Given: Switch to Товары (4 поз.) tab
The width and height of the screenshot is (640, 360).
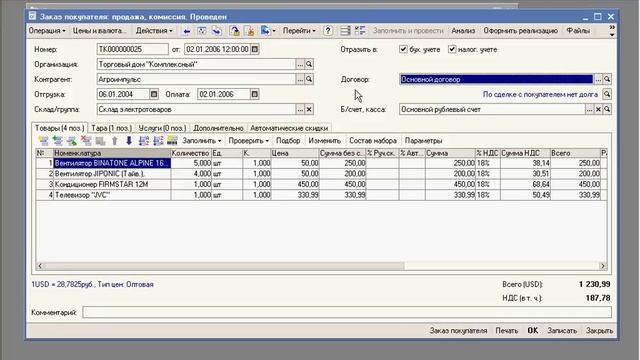Looking at the screenshot, I should click(59, 128).
